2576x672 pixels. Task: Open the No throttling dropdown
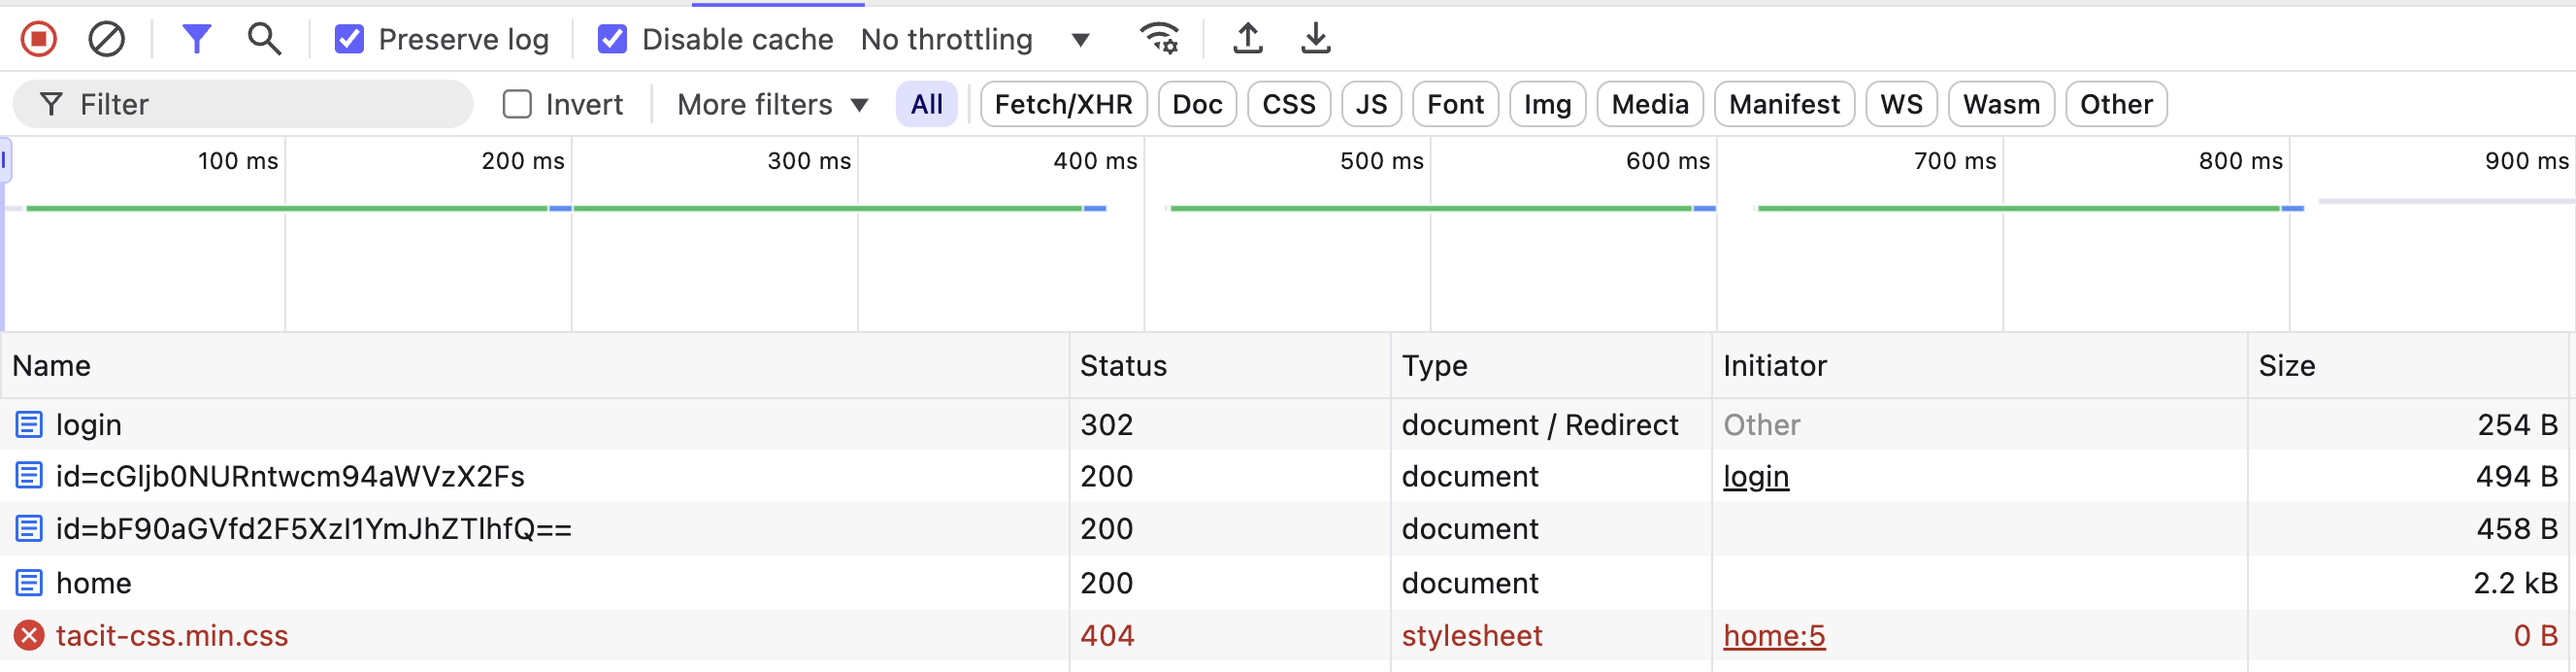coord(975,39)
